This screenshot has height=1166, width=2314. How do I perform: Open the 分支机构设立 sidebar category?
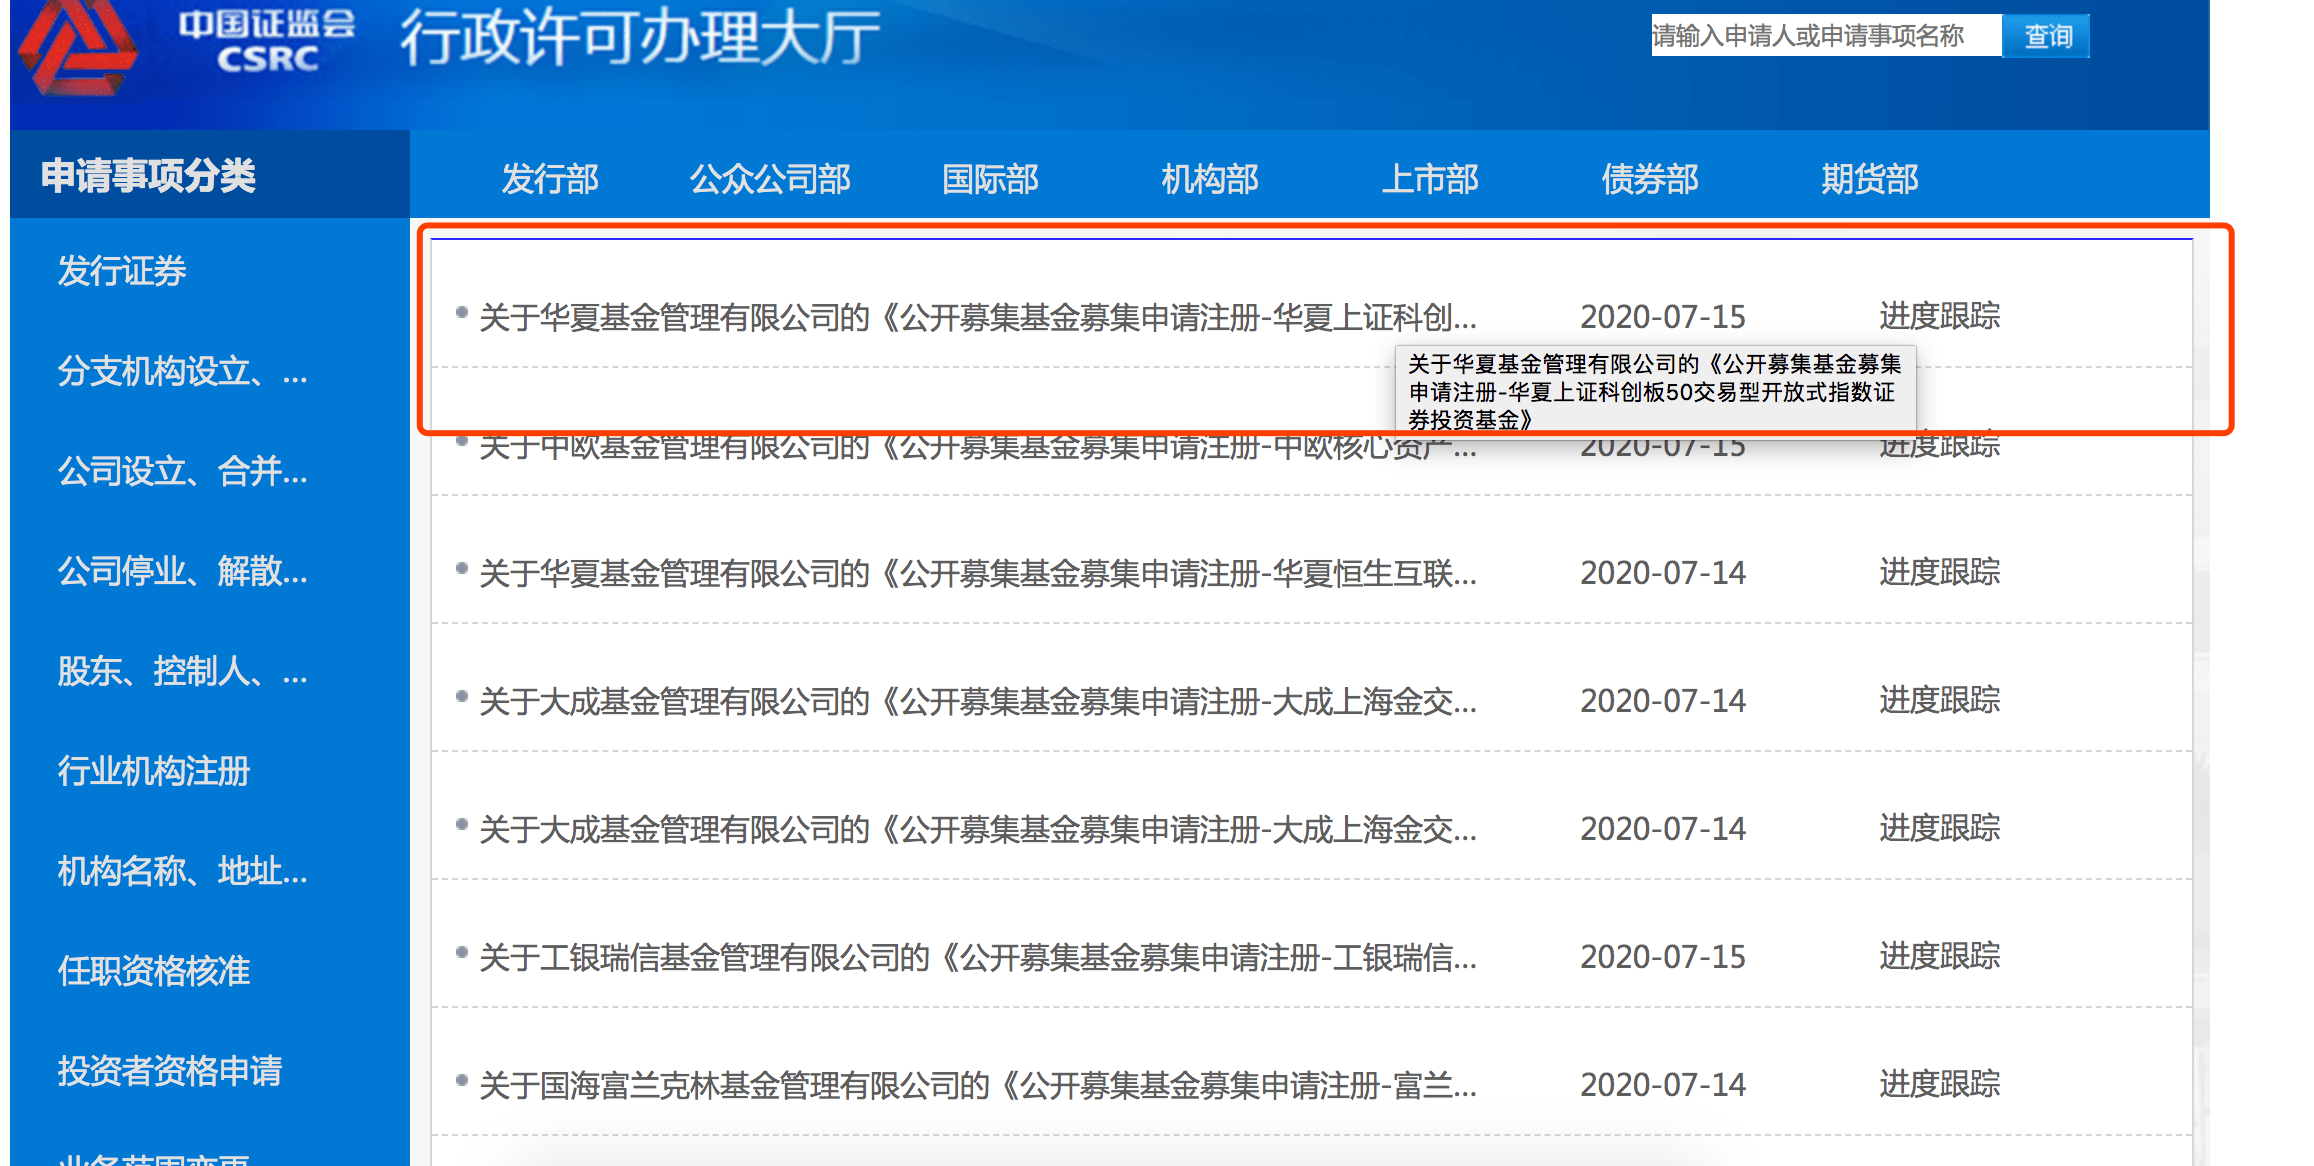(182, 371)
